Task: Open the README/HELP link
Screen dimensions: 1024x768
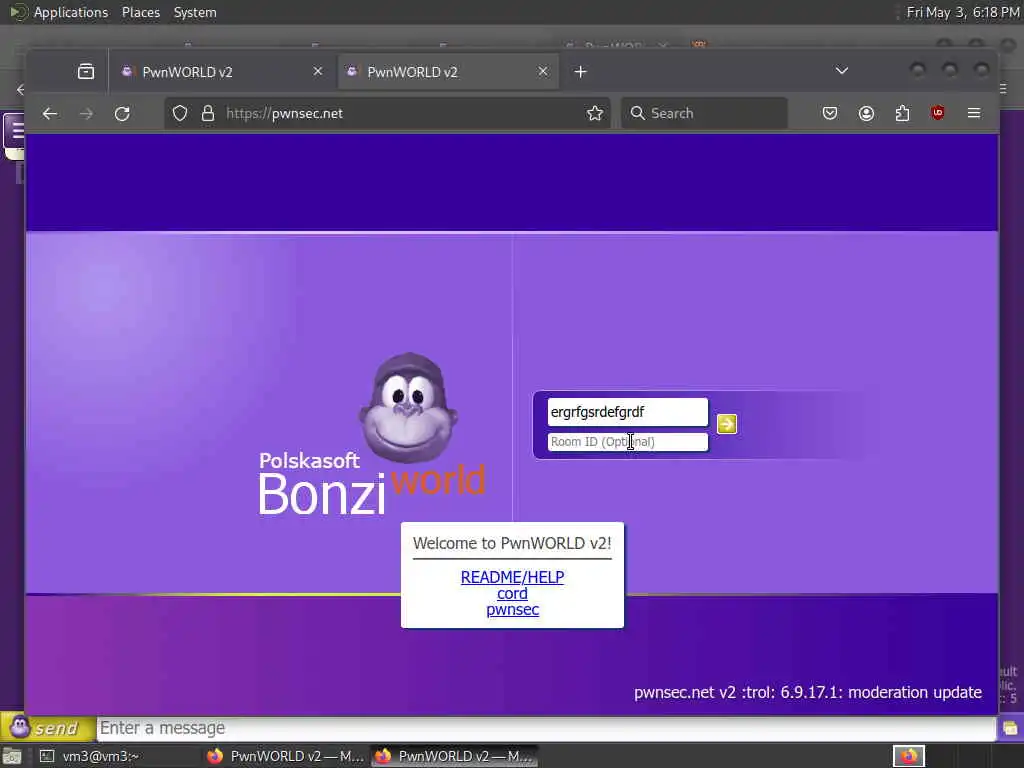Action: click(513, 577)
